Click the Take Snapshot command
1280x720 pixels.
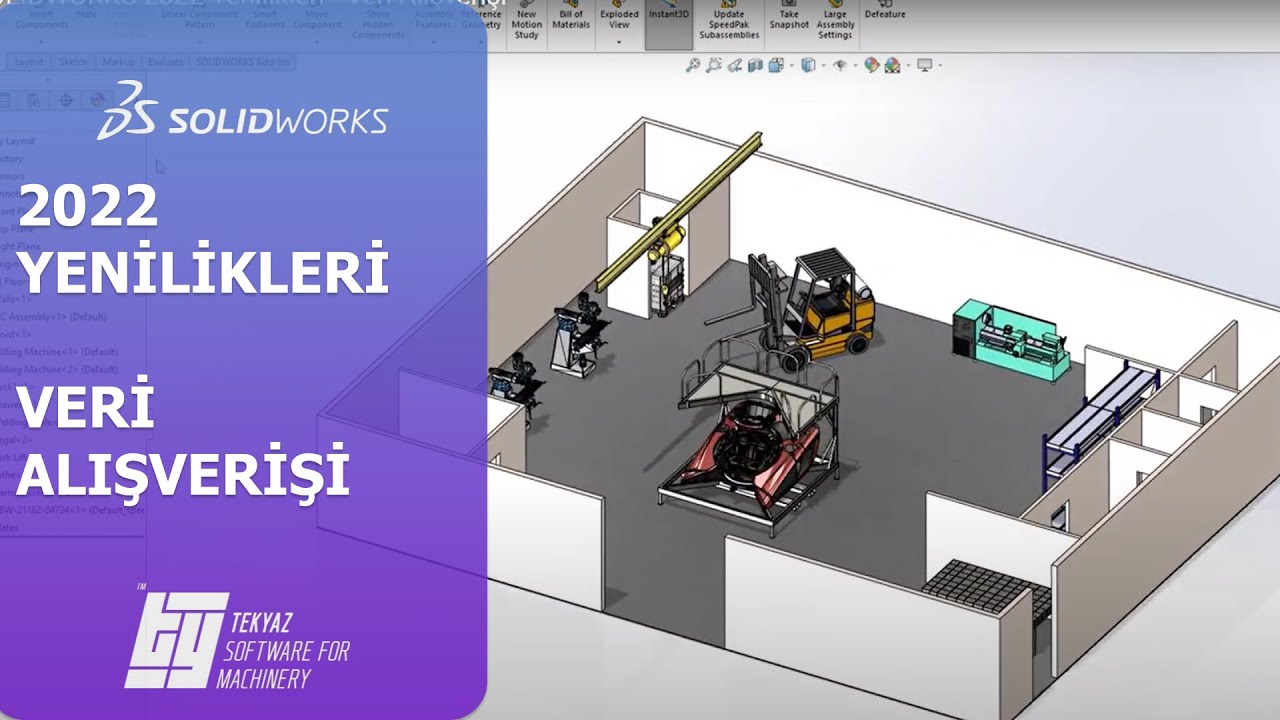[x=789, y=16]
